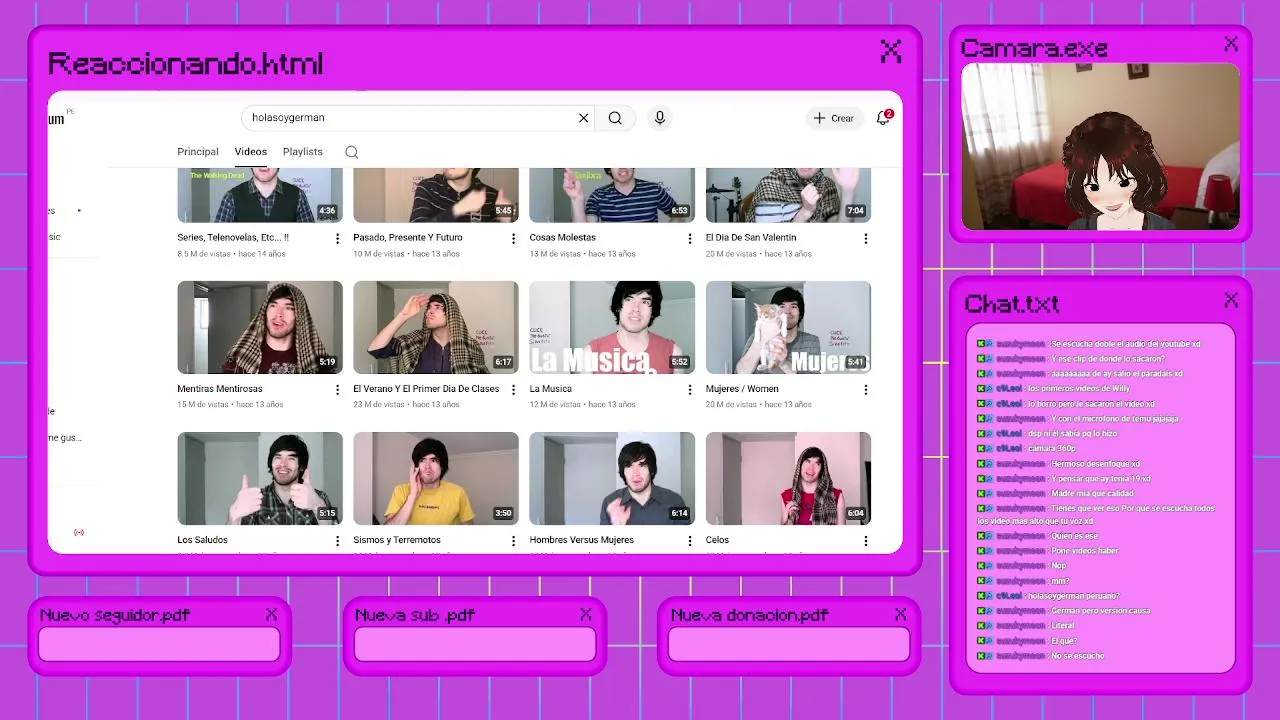This screenshot has width=1280, height=720.
Task: Open La Musica title link
Action: 551,389
